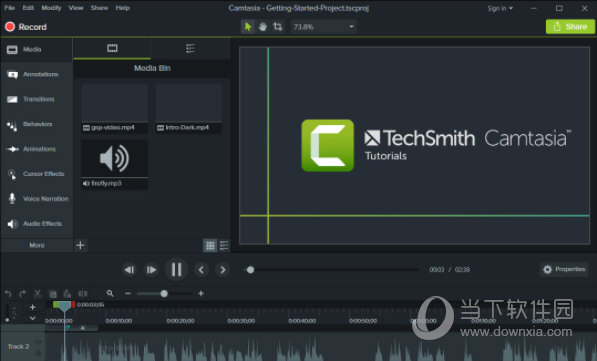Expand the More tools list

pos(37,245)
